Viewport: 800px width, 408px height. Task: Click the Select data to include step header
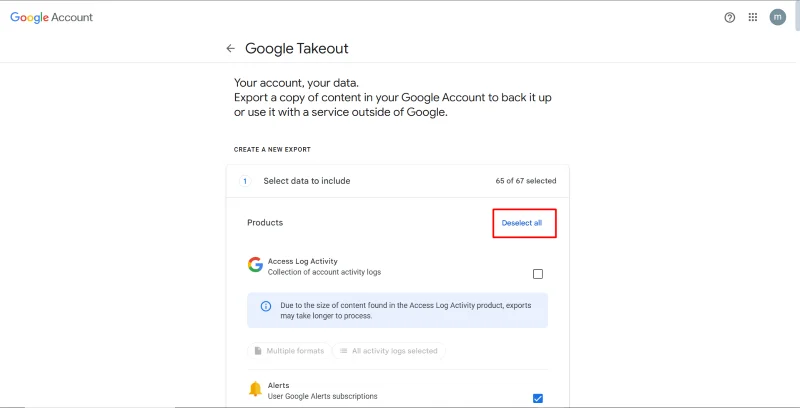pos(397,181)
